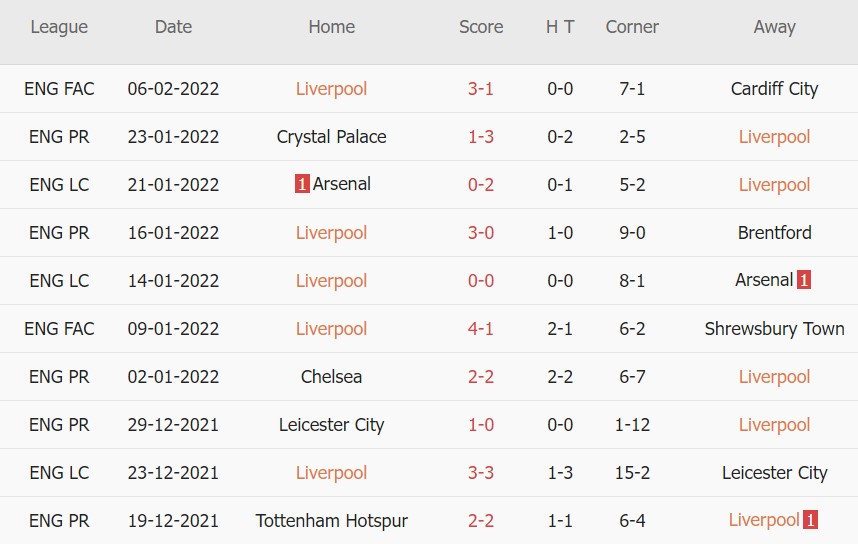Click the Score column header

pyautogui.click(x=481, y=27)
